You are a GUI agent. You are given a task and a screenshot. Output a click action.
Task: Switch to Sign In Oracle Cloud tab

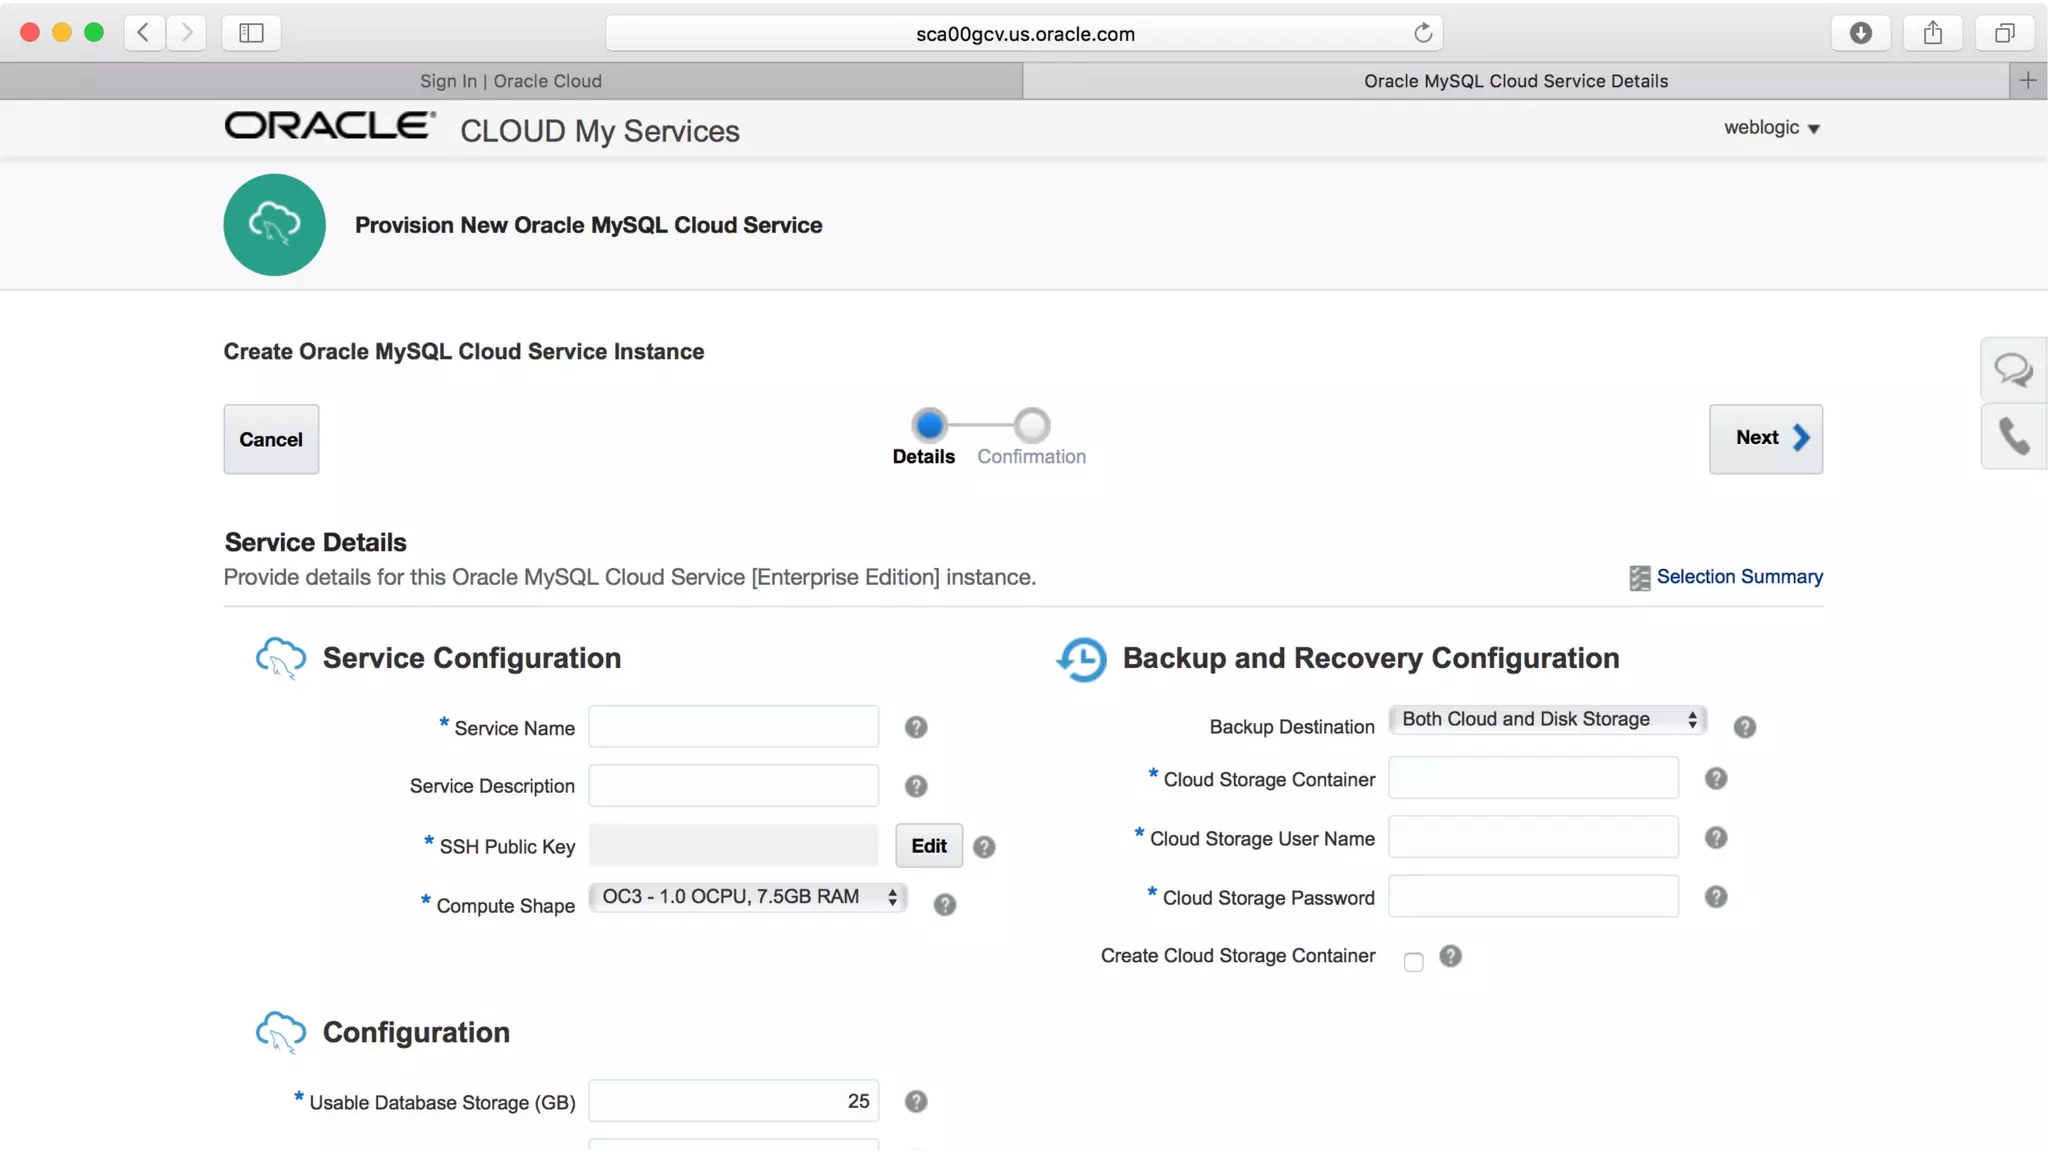pos(510,81)
